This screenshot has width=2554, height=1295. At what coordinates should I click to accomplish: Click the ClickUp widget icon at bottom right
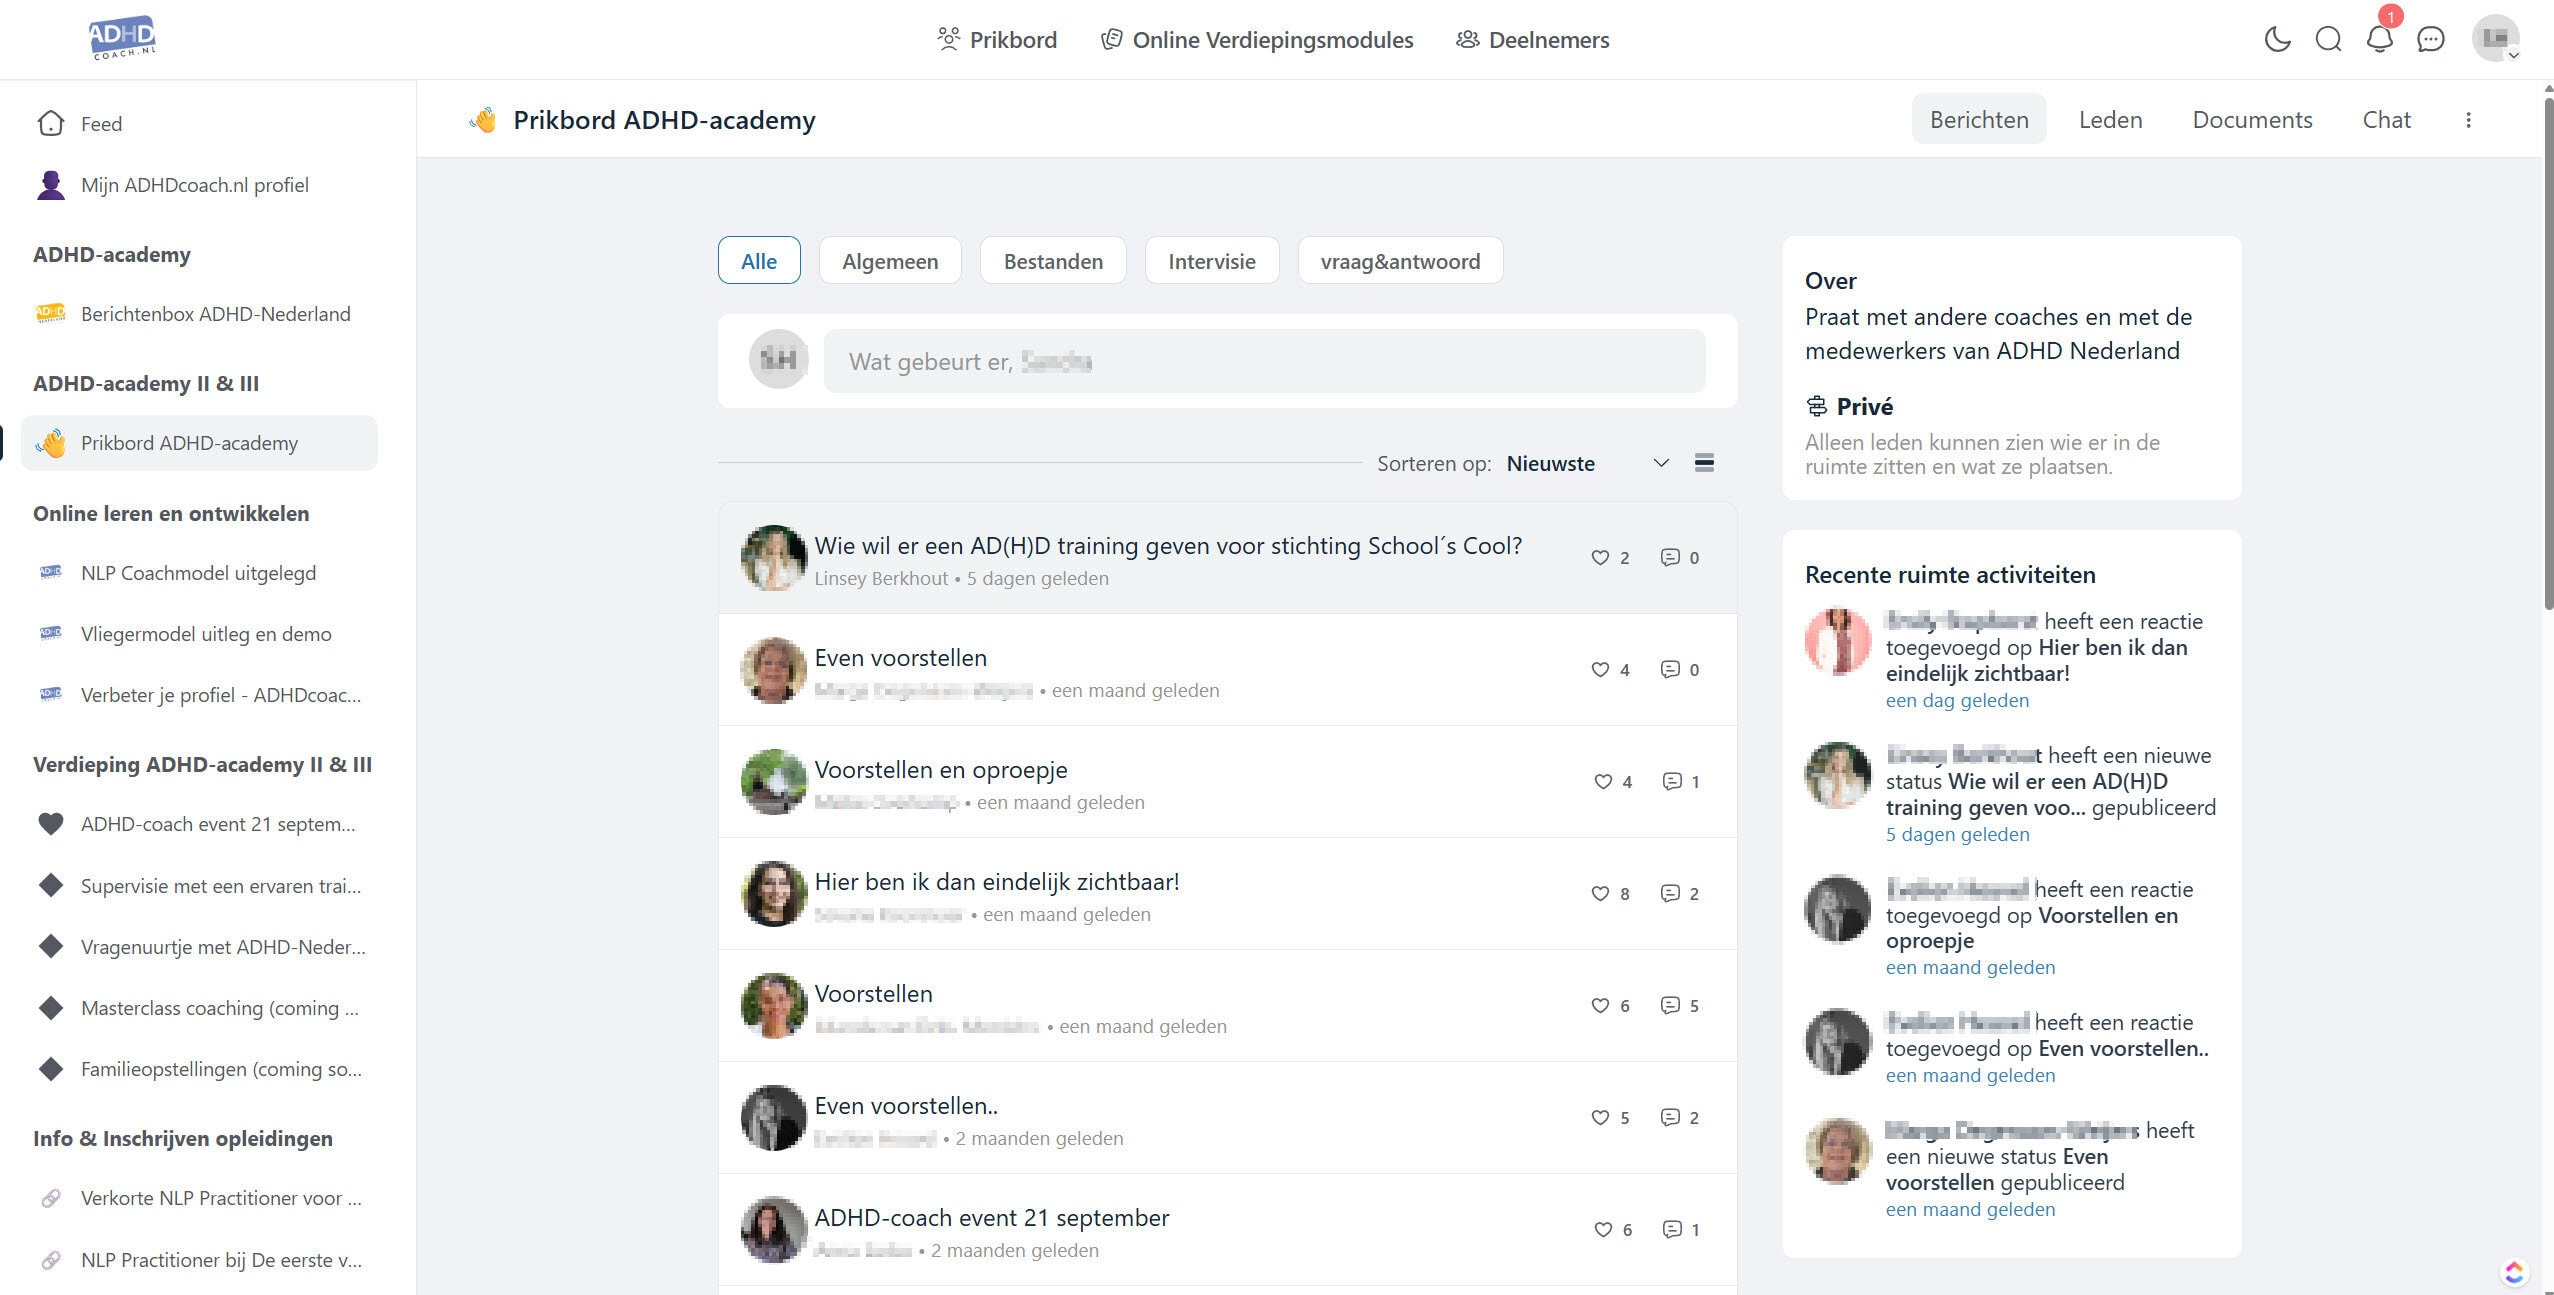[x=2514, y=1272]
